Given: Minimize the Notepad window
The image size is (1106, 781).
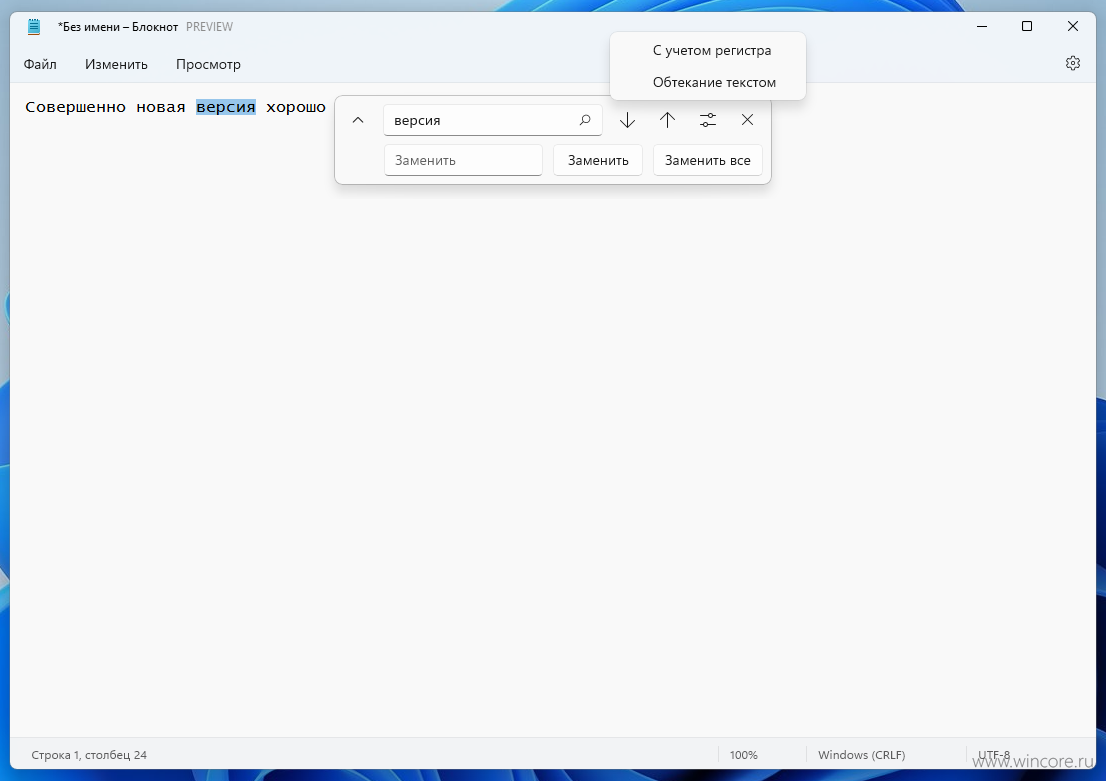Looking at the screenshot, I should coord(981,27).
